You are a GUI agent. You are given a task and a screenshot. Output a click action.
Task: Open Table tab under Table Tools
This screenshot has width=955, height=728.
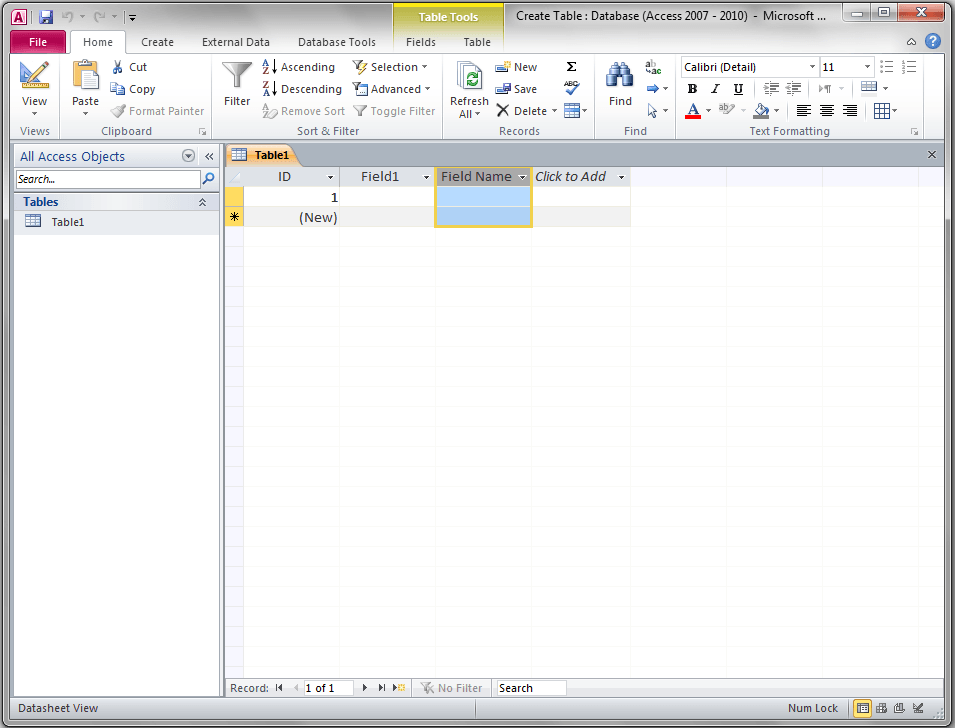tap(477, 42)
